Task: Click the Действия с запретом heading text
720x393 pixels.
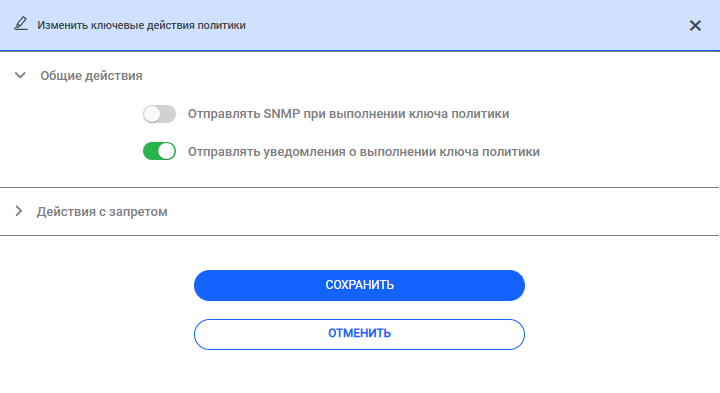Action: click(x=102, y=212)
